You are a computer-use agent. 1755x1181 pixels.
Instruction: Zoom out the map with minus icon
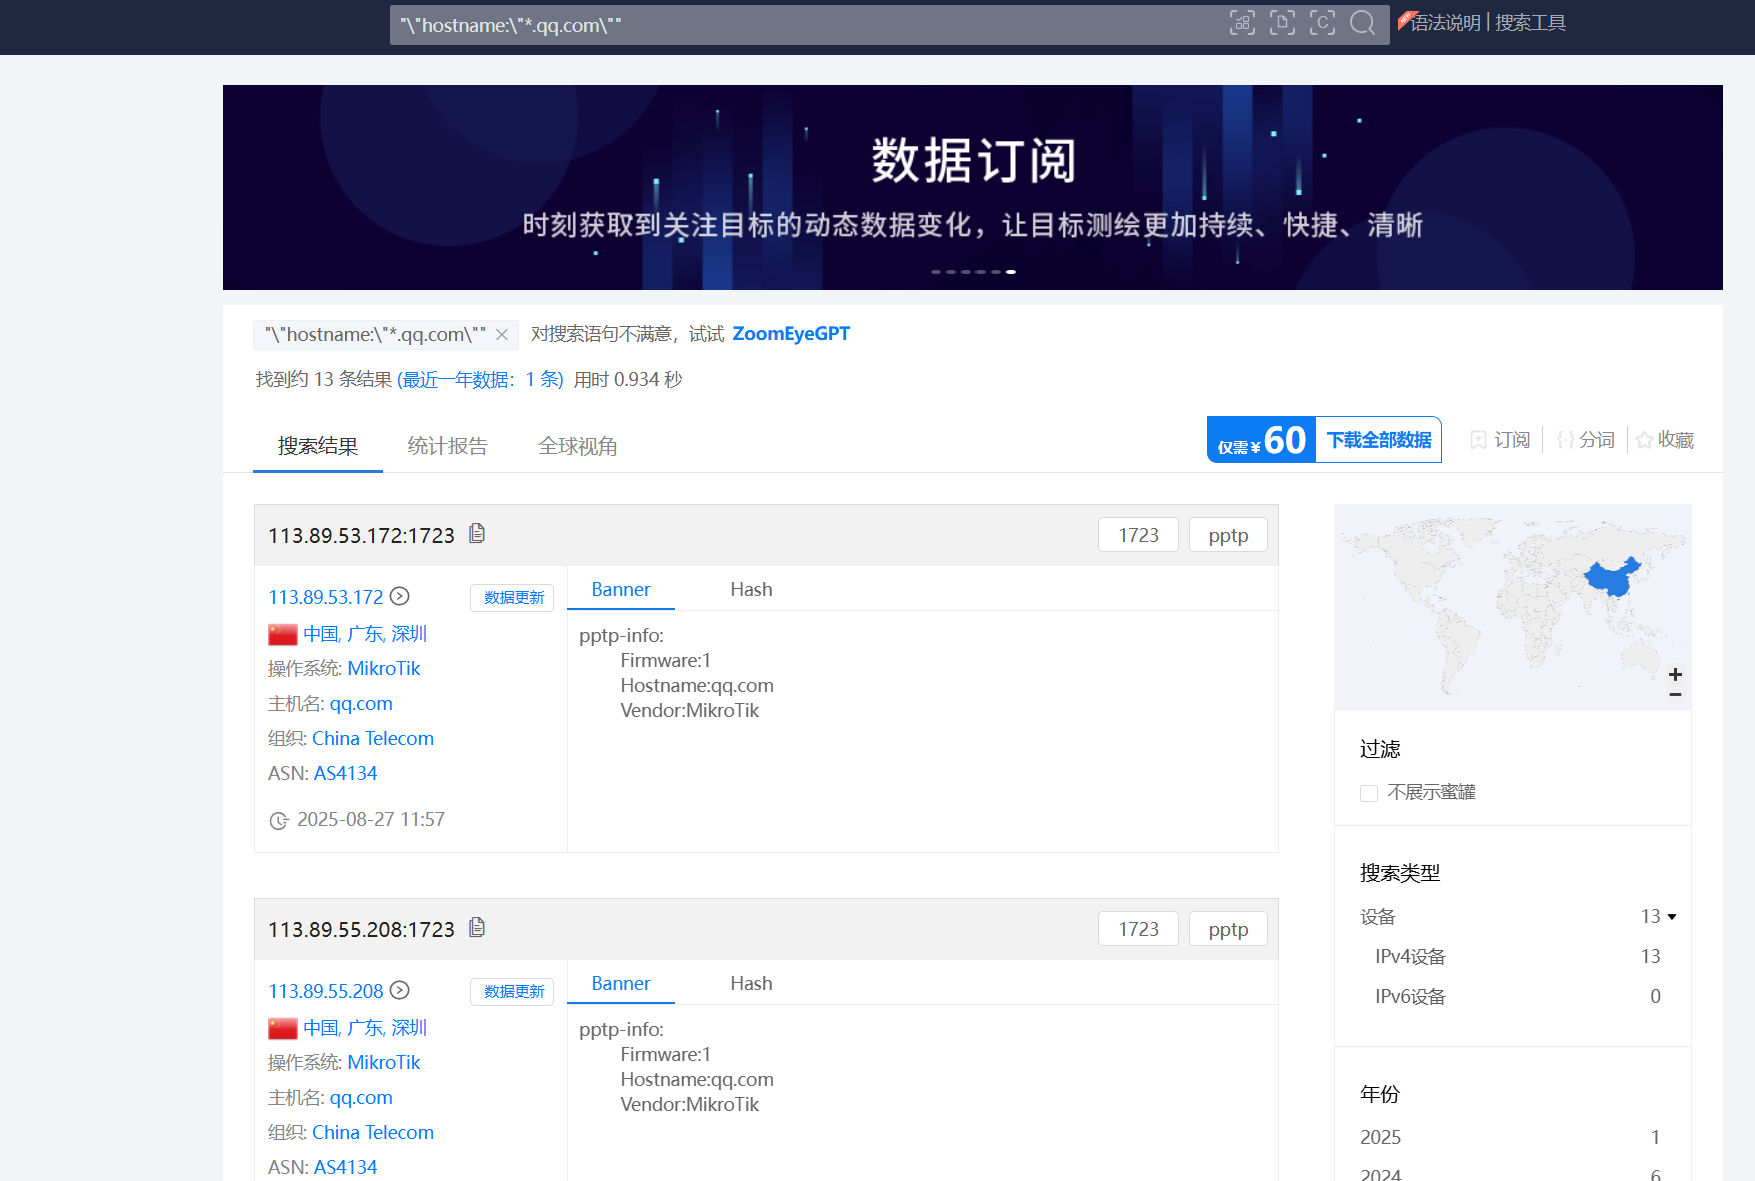(x=1675, y=694)
